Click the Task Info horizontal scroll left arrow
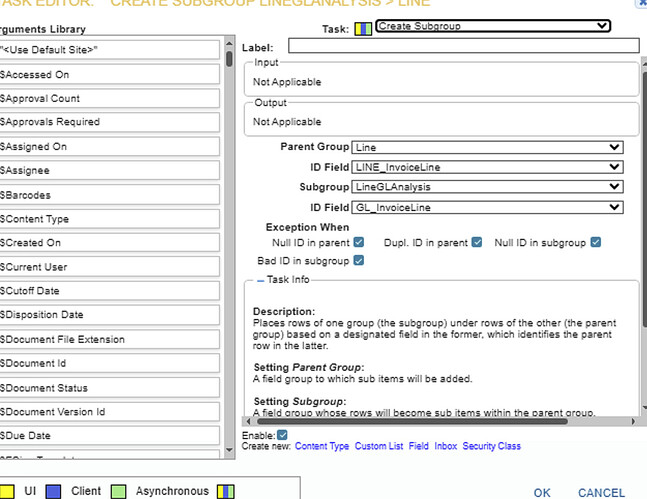The width and height of the screenshot is (647, 499). point(248,421)
